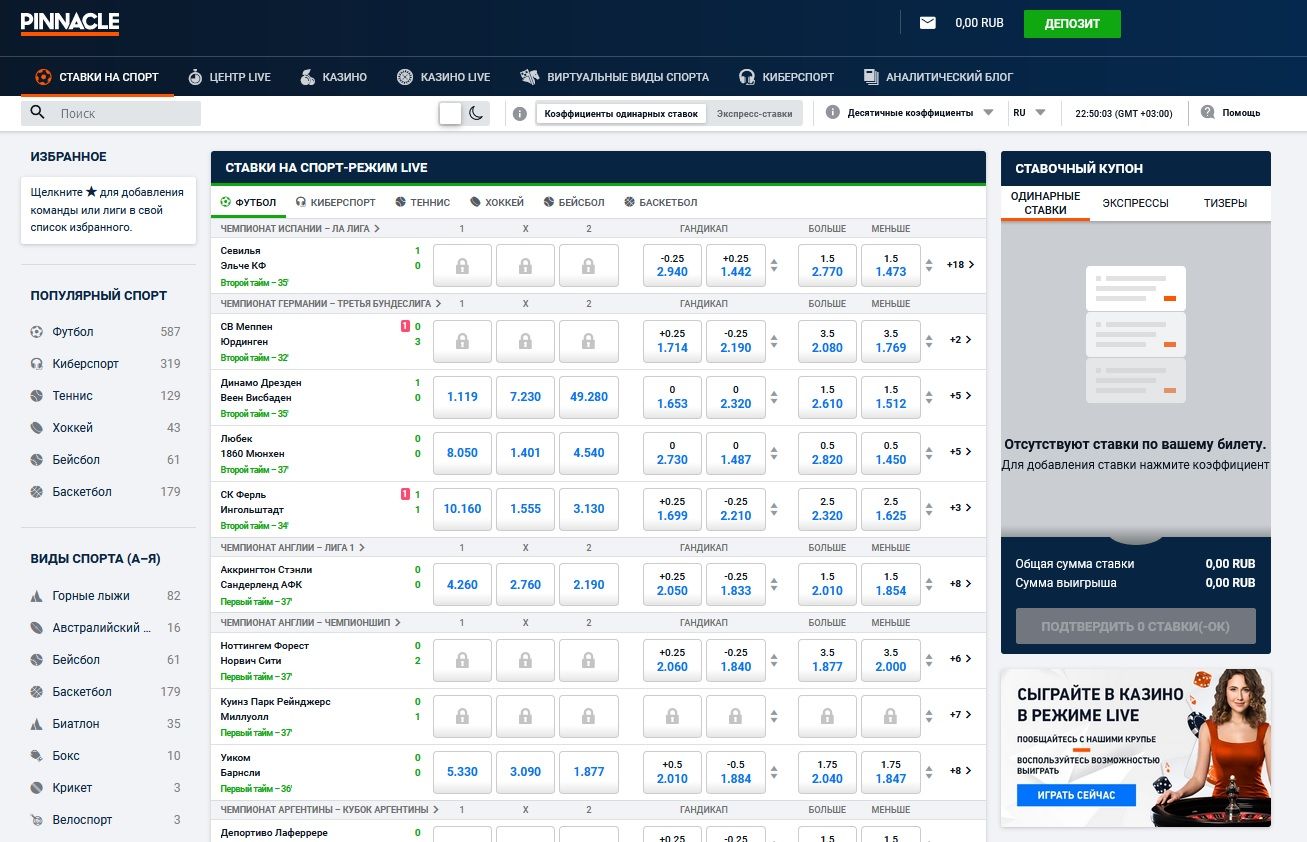The height and width of the screenshot is (842, 1307).
Task: Switch to Теннис live tab
Action: coord(423,202)
